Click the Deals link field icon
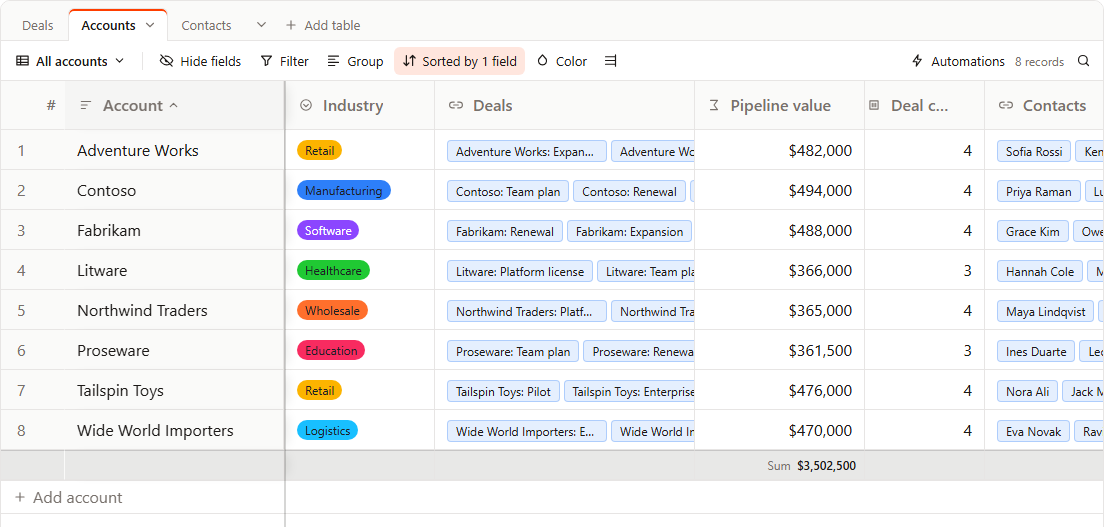 [x=456, y=106]
